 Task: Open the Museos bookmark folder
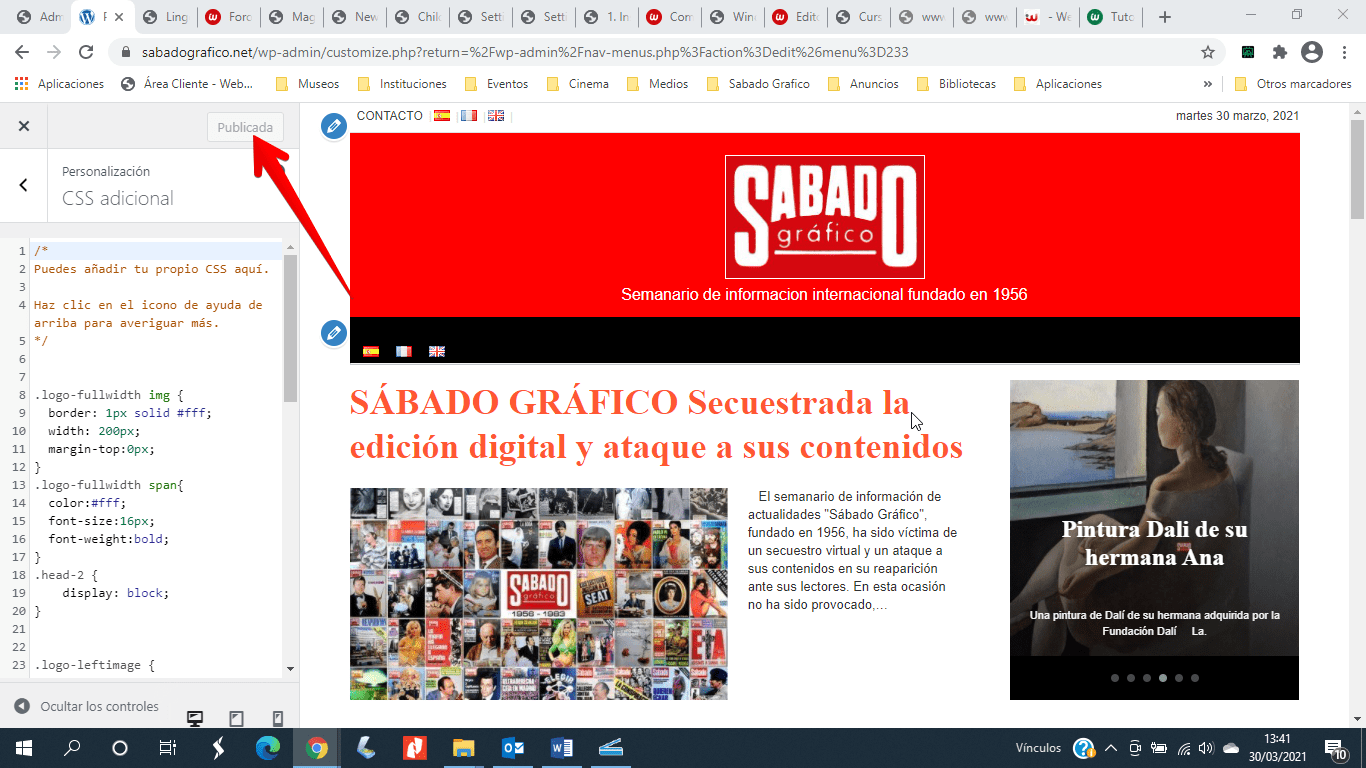[x=308, y=84]
